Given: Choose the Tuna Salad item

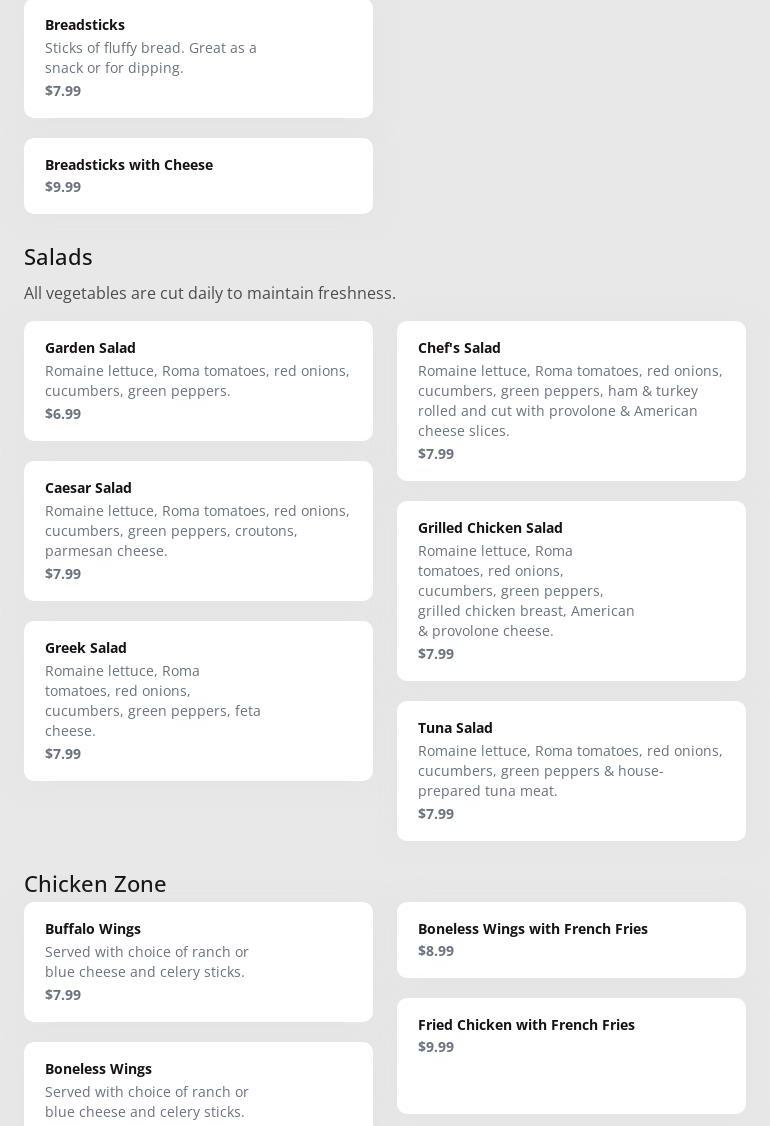Looking at the screenshot, I should pos(571,770).
